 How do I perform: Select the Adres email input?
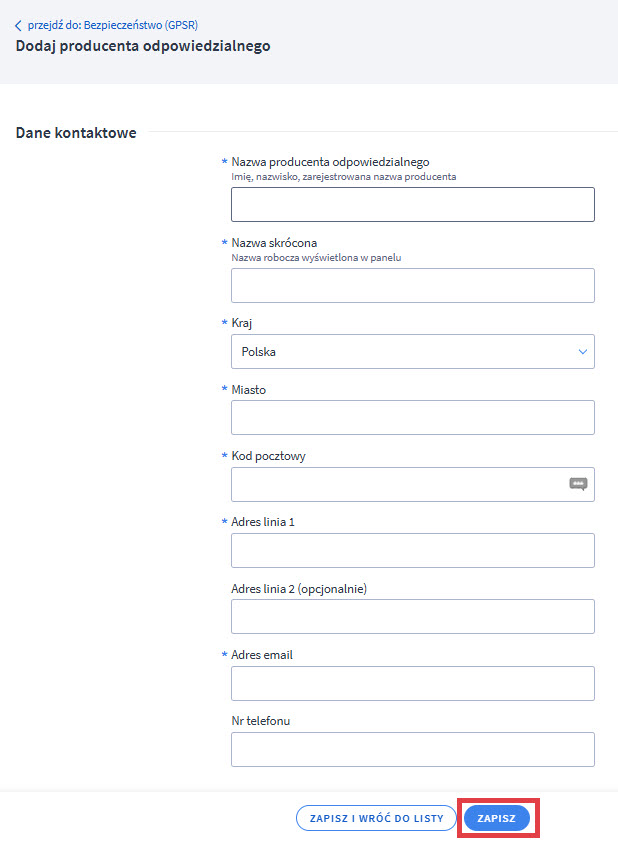413,684
